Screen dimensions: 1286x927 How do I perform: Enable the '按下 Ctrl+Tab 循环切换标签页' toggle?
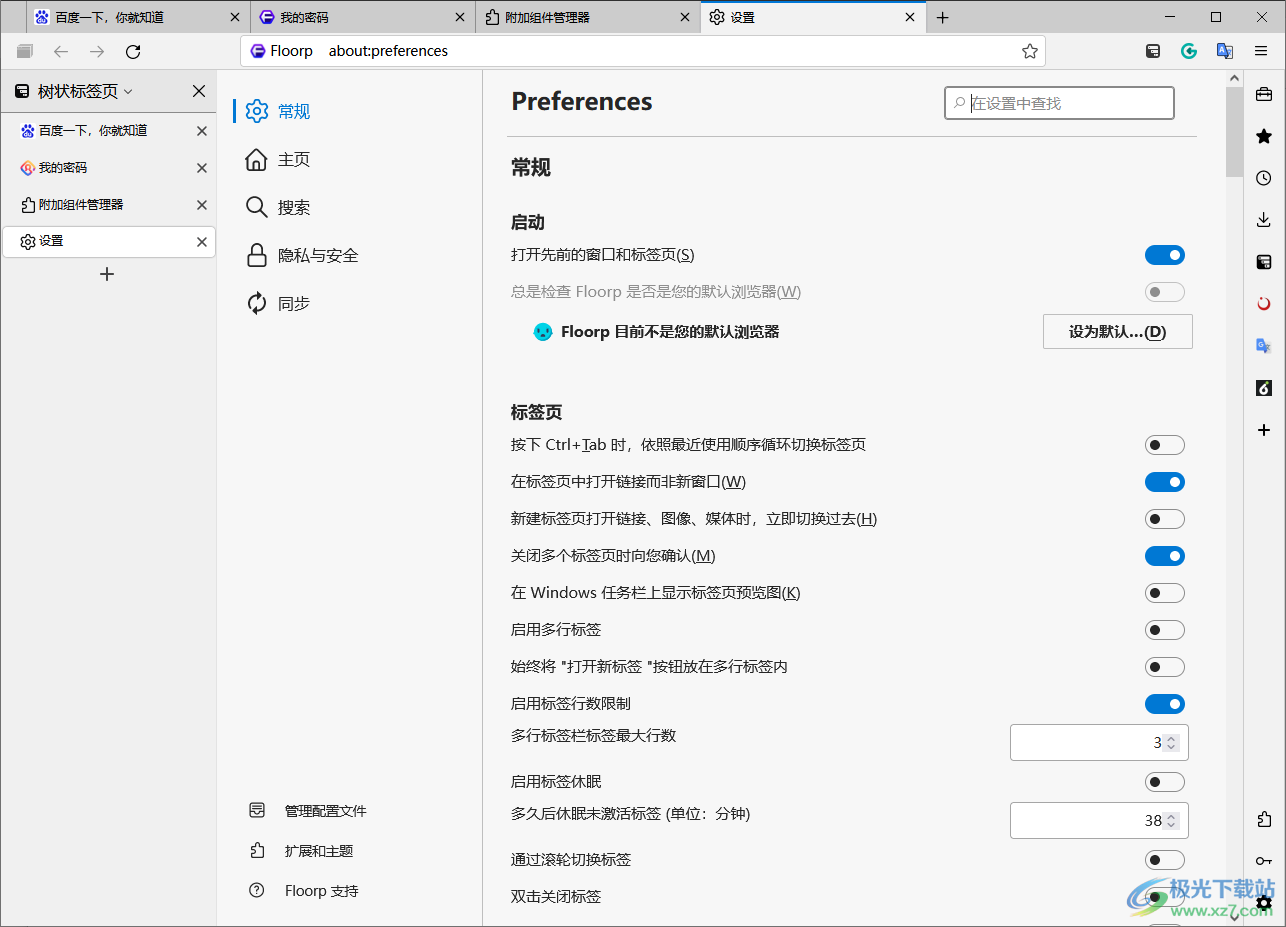coord(1164,444)
